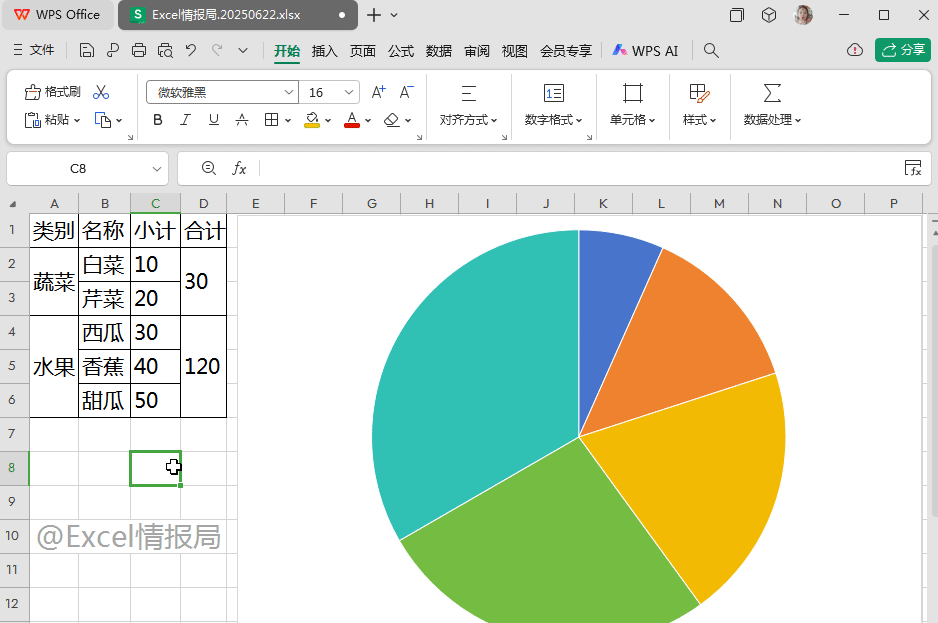Toggle Italic formatting
Image resolution: width=938 pixels, height=623 pixels.
[185, 120]
